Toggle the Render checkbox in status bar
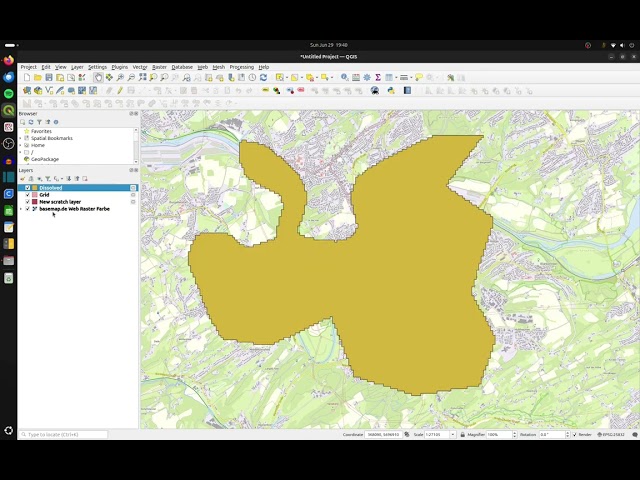 coord(575,435)
